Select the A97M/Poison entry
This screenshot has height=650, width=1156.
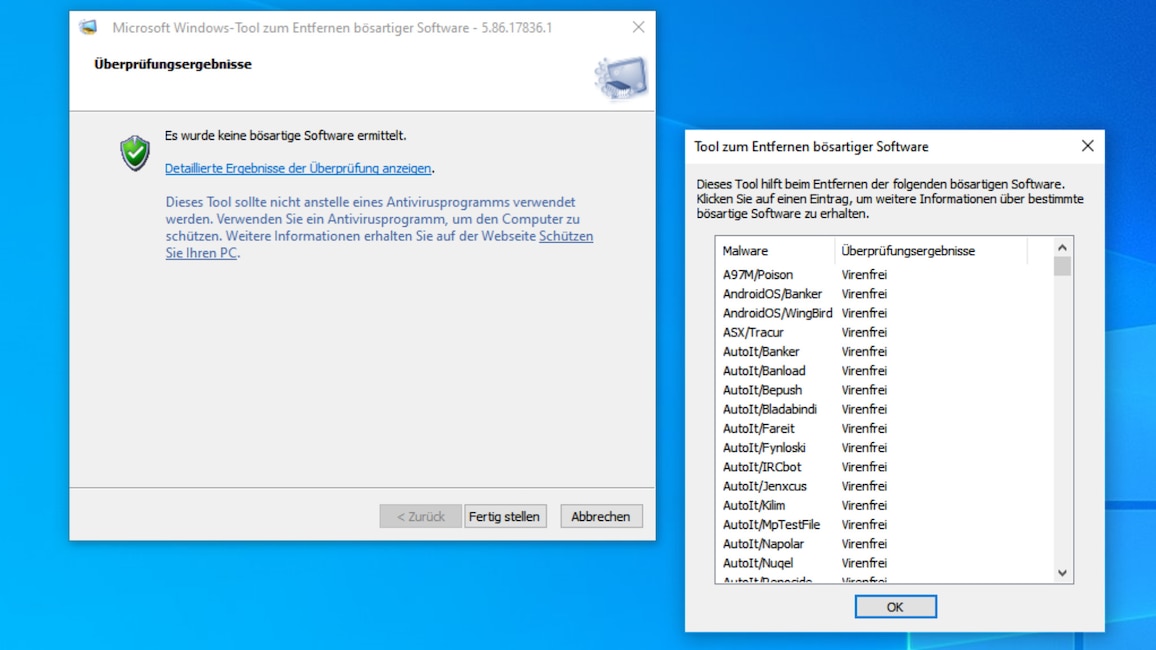coord(758,274)
